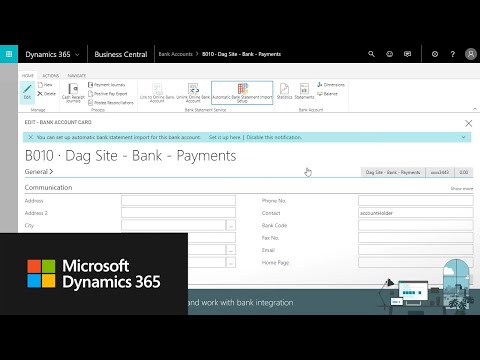
Task: Open the user account avatar
Action: point(471,54)
